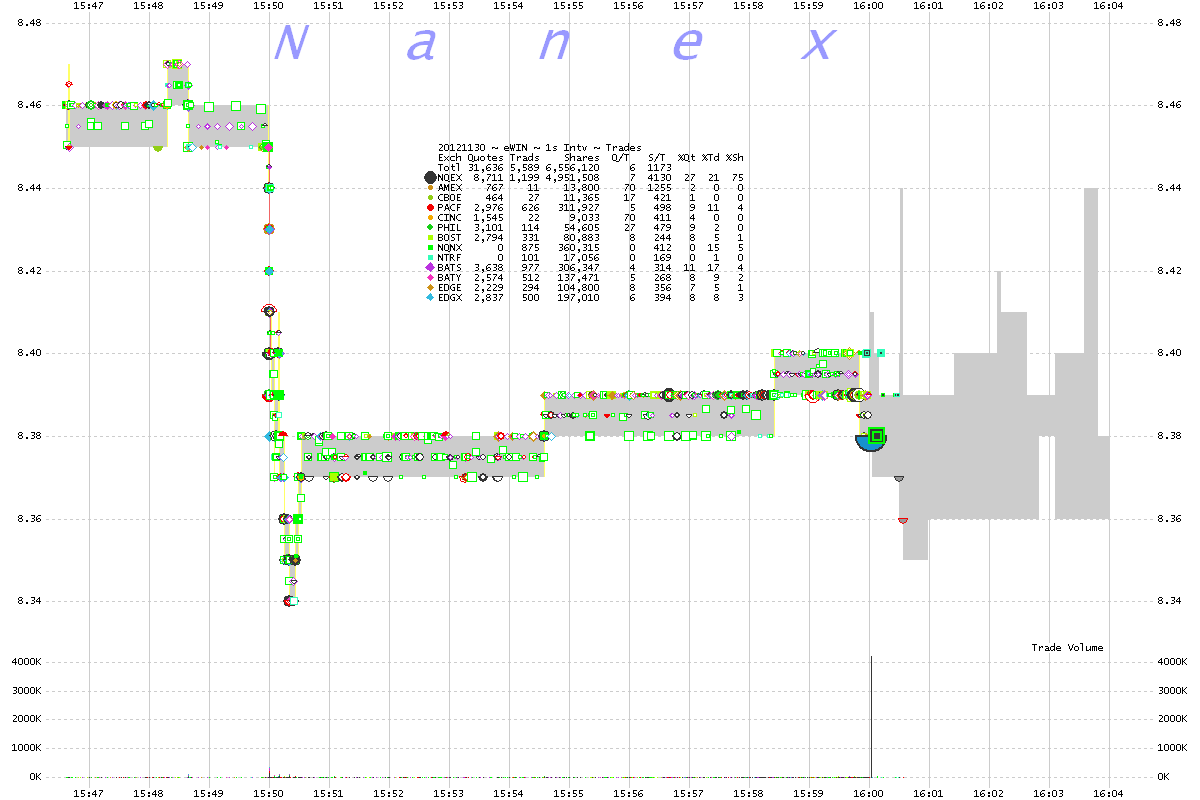Pick the PHIL green diamond legend marker

pos(429,228)
